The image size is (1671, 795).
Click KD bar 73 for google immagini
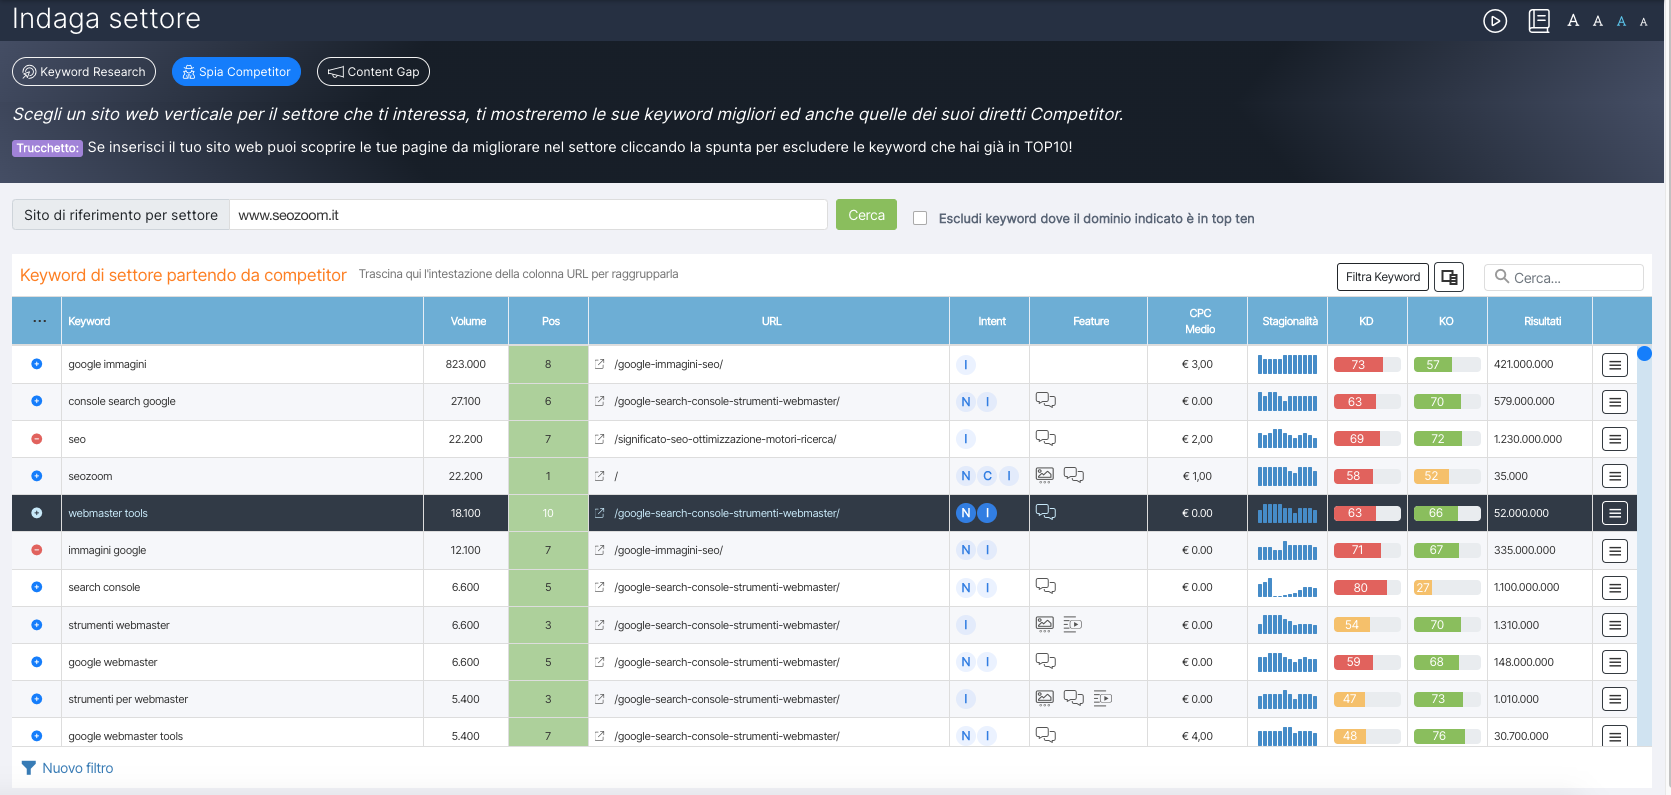(1367, 365)
